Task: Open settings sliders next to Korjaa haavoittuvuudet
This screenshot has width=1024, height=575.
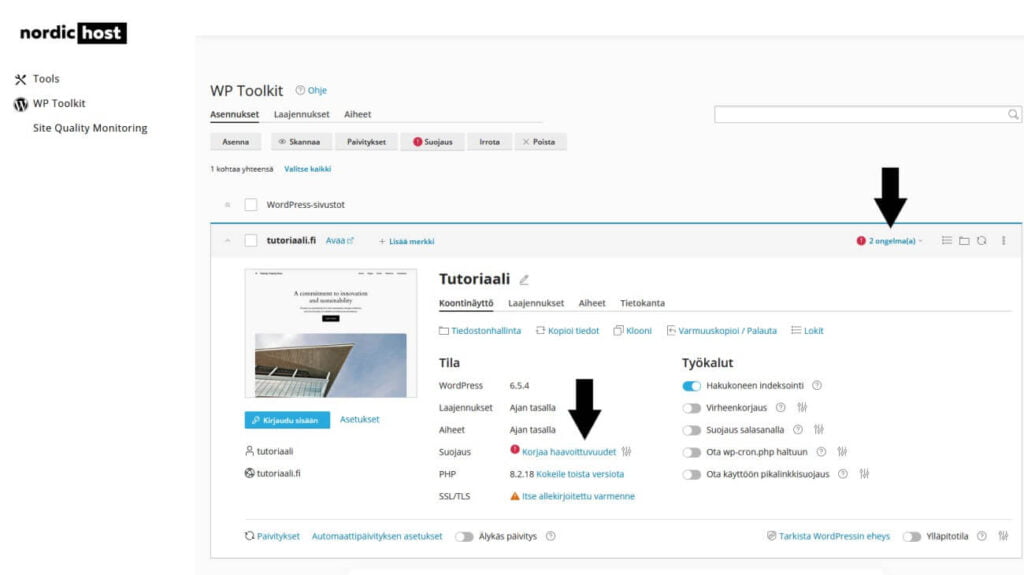Action: tap(627, 452)
